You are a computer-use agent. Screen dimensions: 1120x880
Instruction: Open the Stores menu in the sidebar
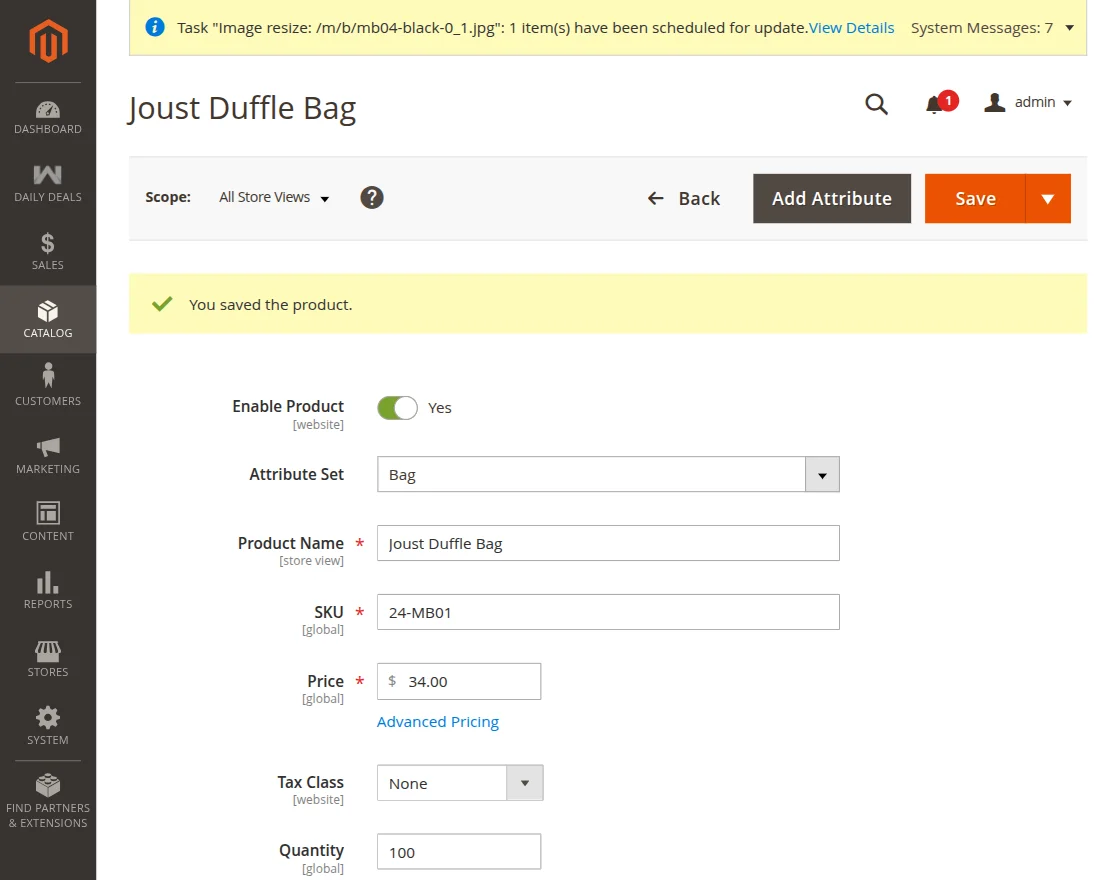pyautogui.click(x=48, y=658)
